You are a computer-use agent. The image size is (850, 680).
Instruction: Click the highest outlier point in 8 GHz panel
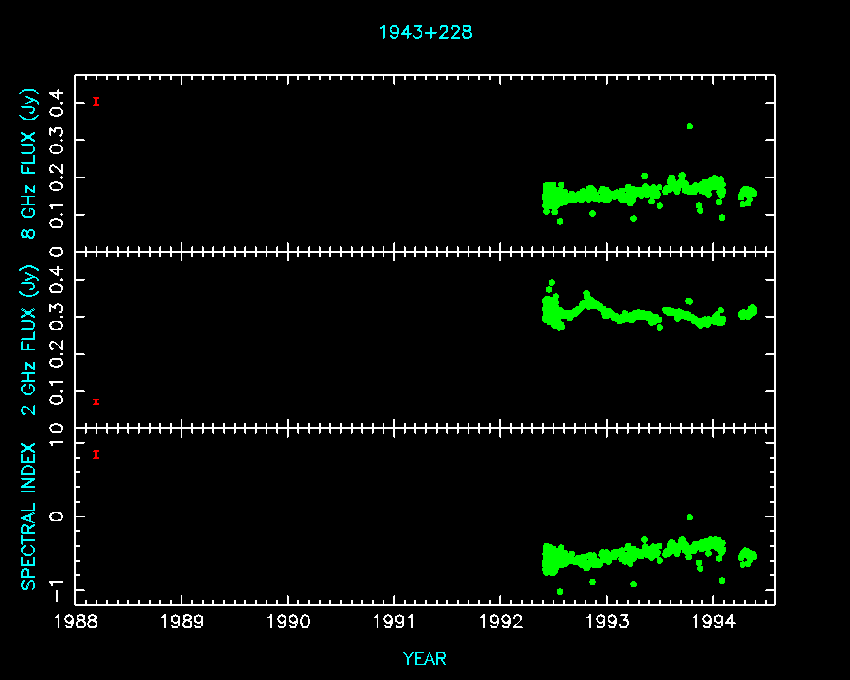tap(690, 126)
